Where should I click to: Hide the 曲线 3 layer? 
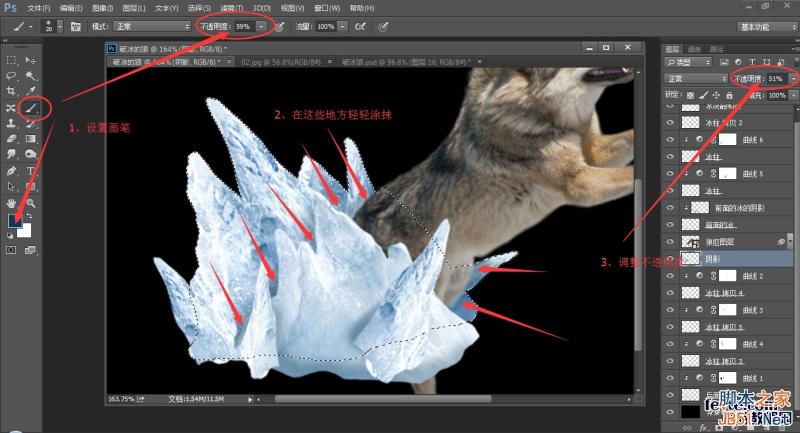(670, 310)
